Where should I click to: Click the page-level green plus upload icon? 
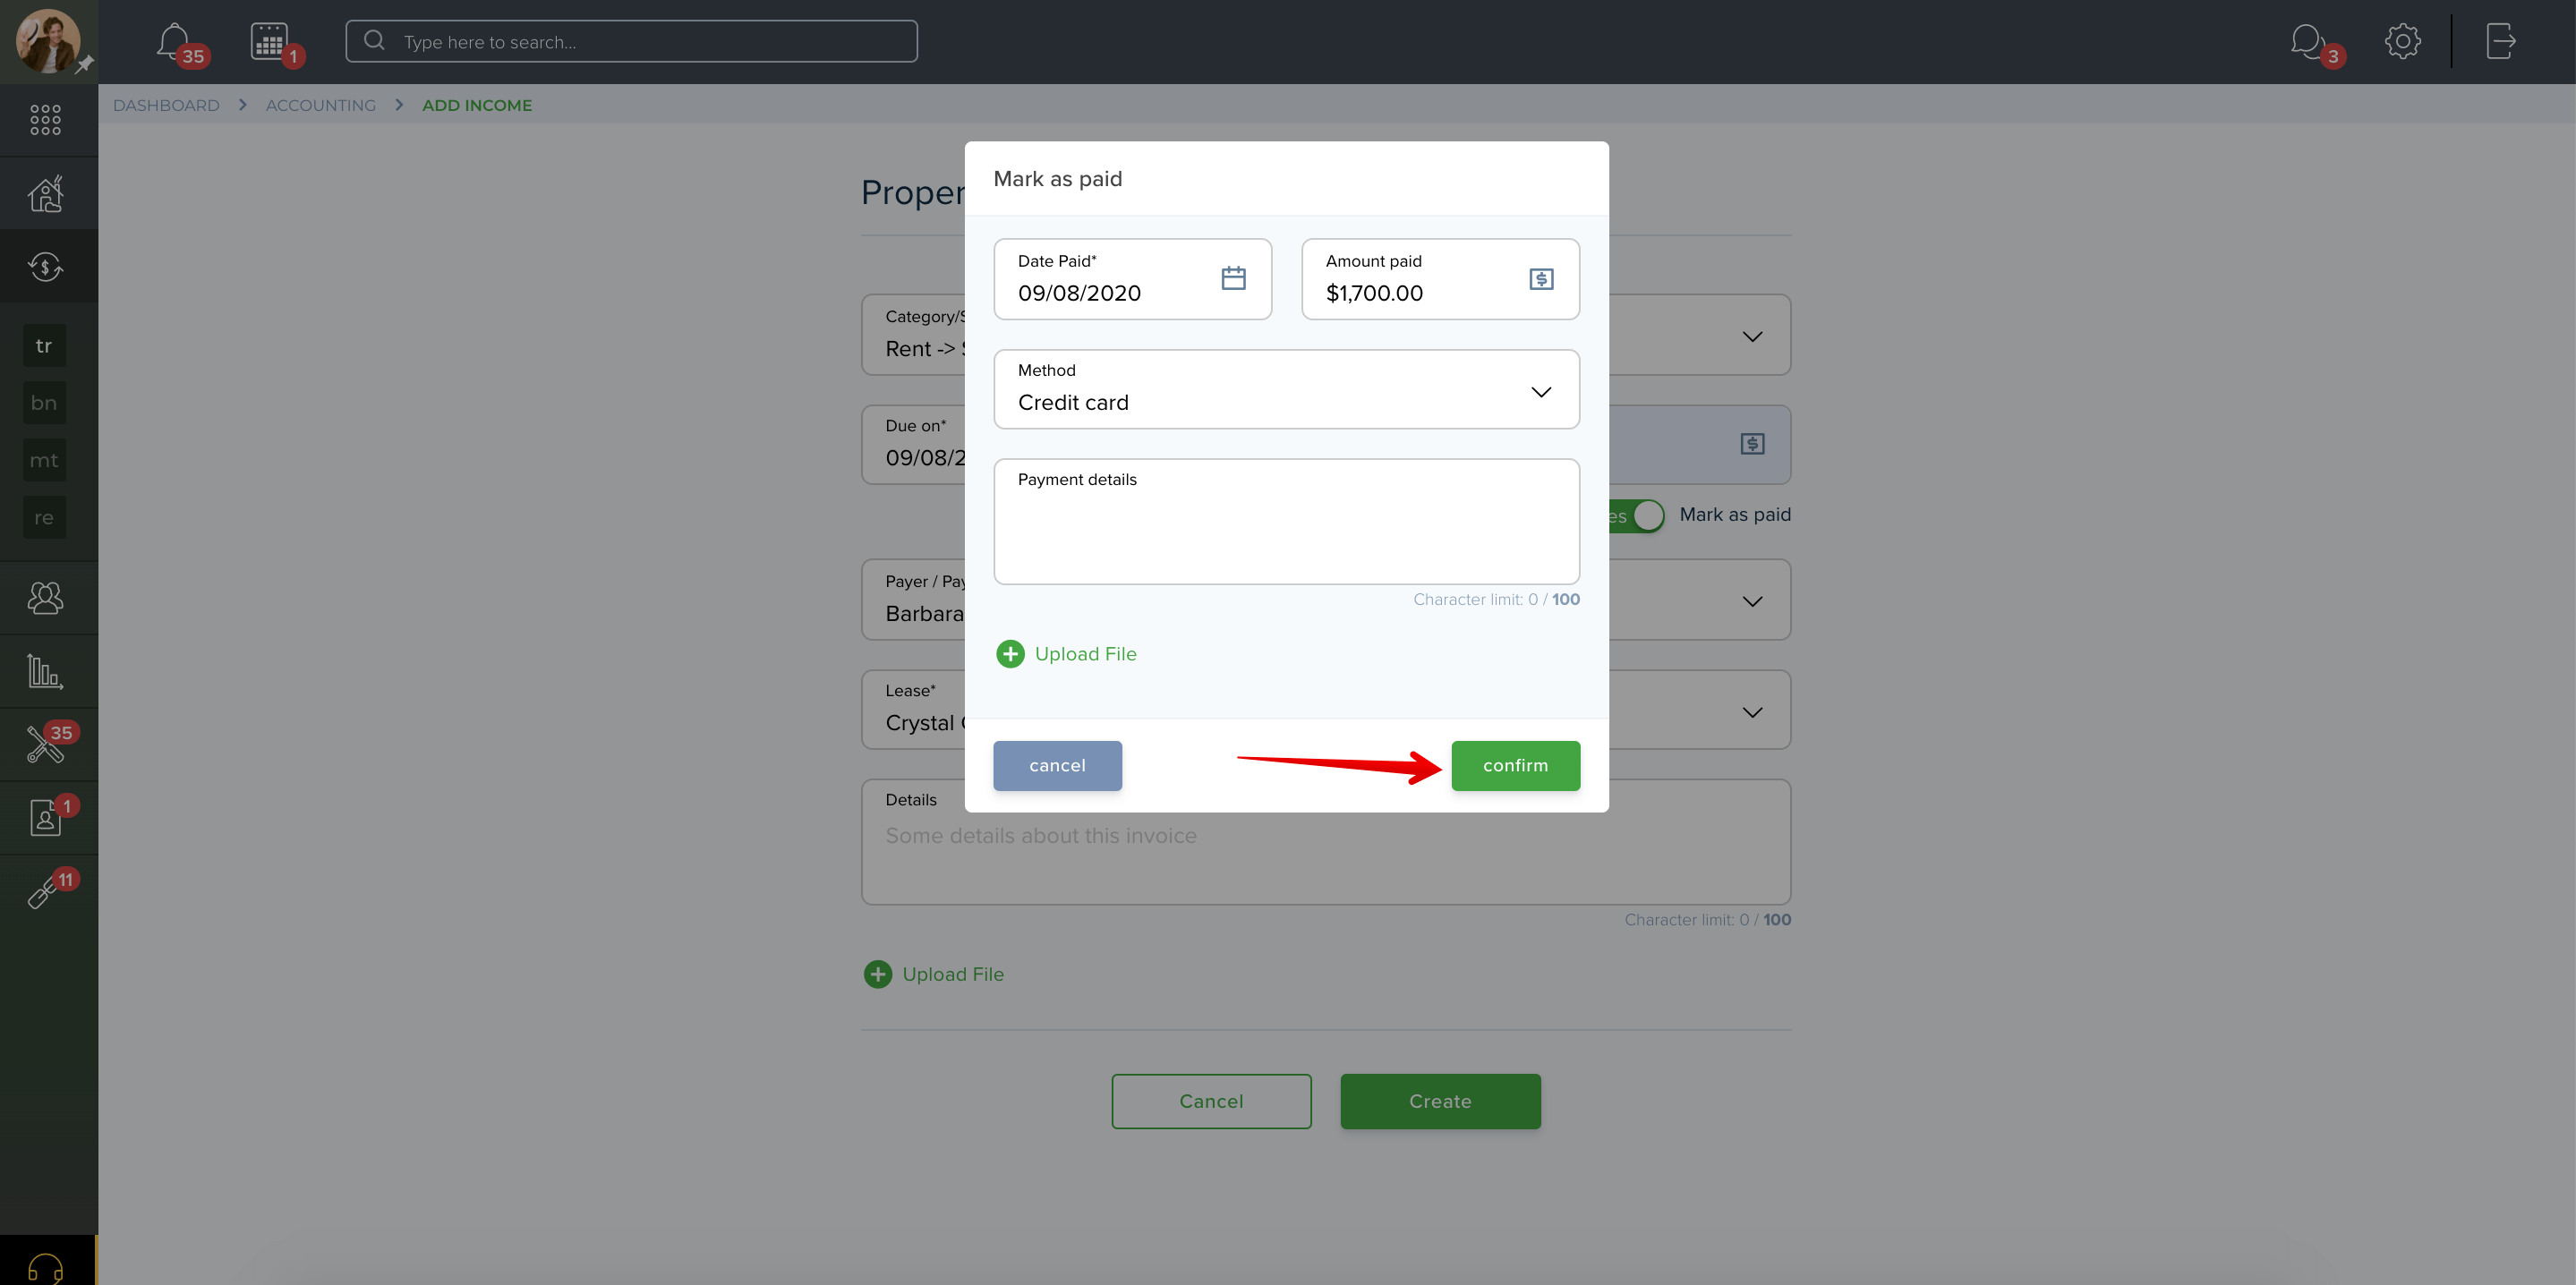coord(878,974)
